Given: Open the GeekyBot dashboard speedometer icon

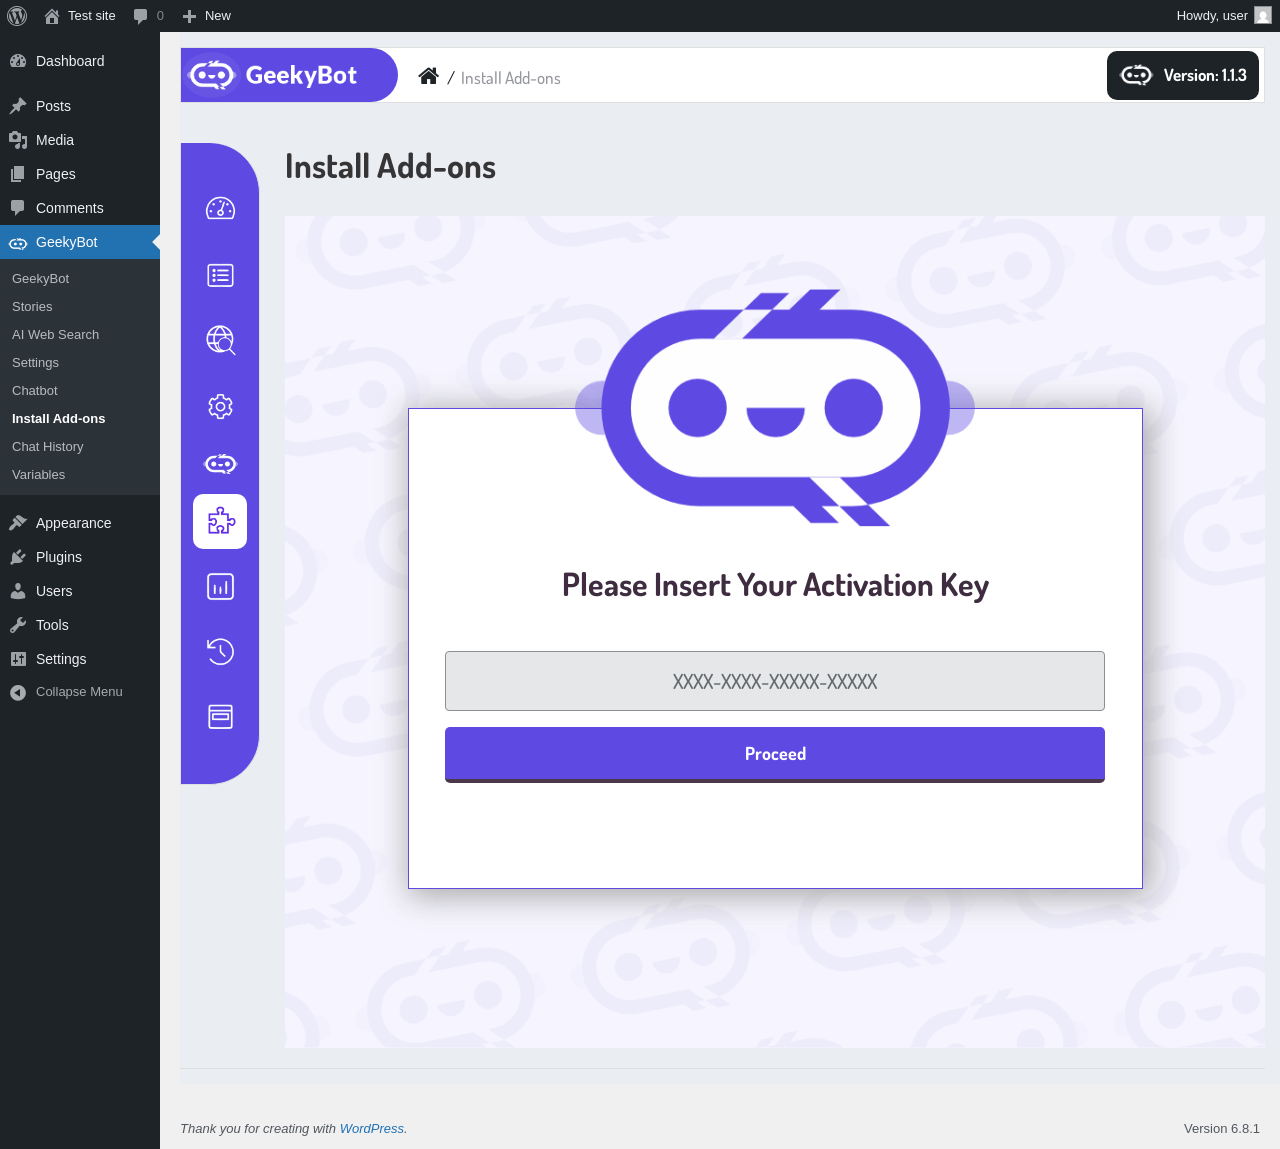Looking at the screenshot, I should [x=220, y=208].
